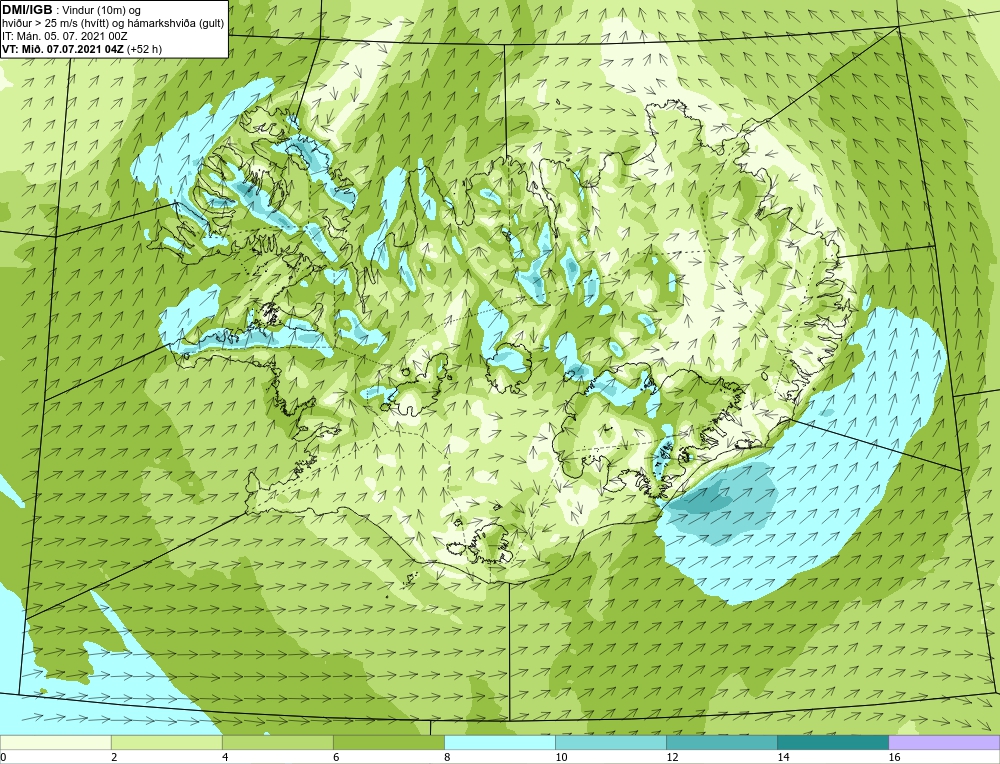1000x764 pixels.
Task: Click the 2–4 m/s light green legend swatch
Action: tap(166, 742)
